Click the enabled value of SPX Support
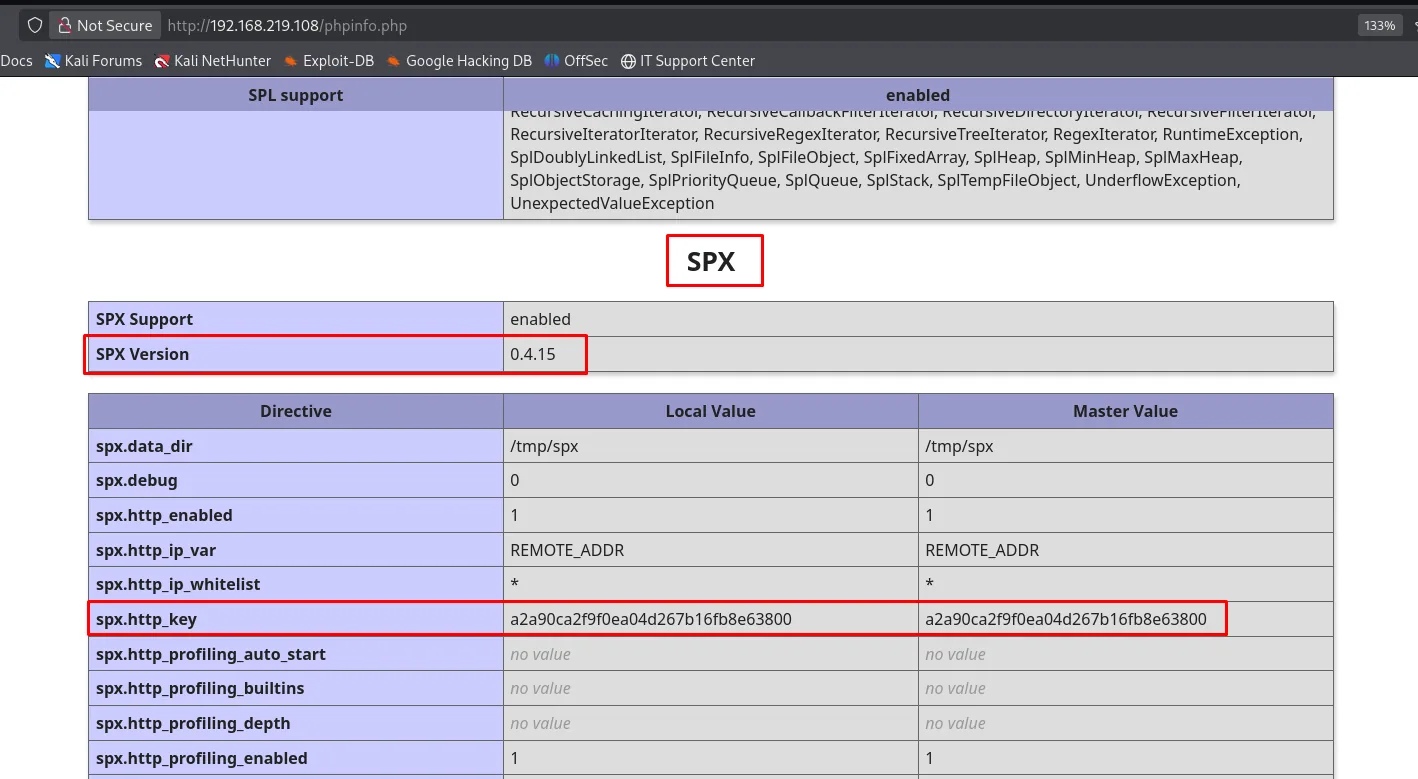 click(540, 319)
